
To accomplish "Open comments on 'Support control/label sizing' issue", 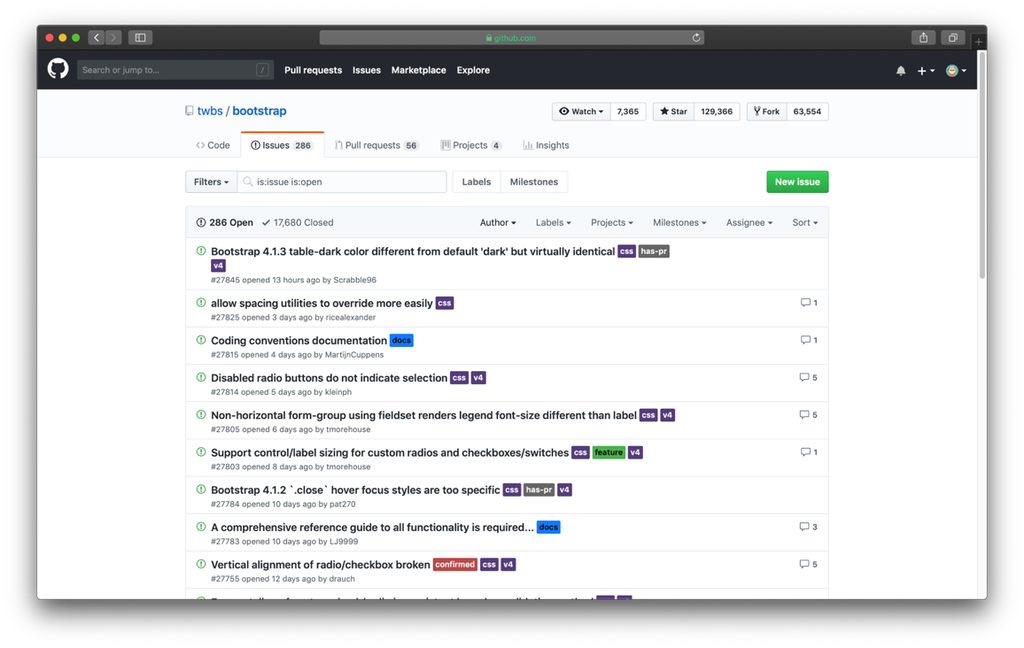I will (x=809, y=451).
